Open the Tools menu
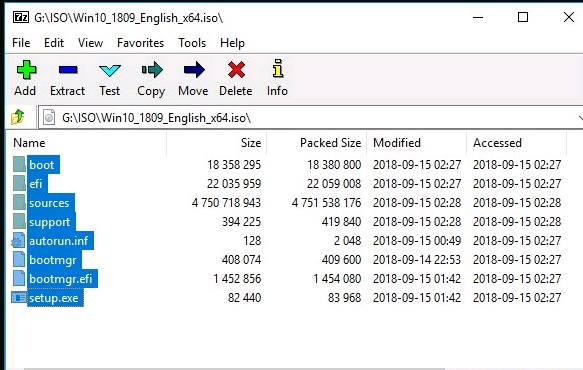This screenshot has height=370, width=583. (192, 43)
